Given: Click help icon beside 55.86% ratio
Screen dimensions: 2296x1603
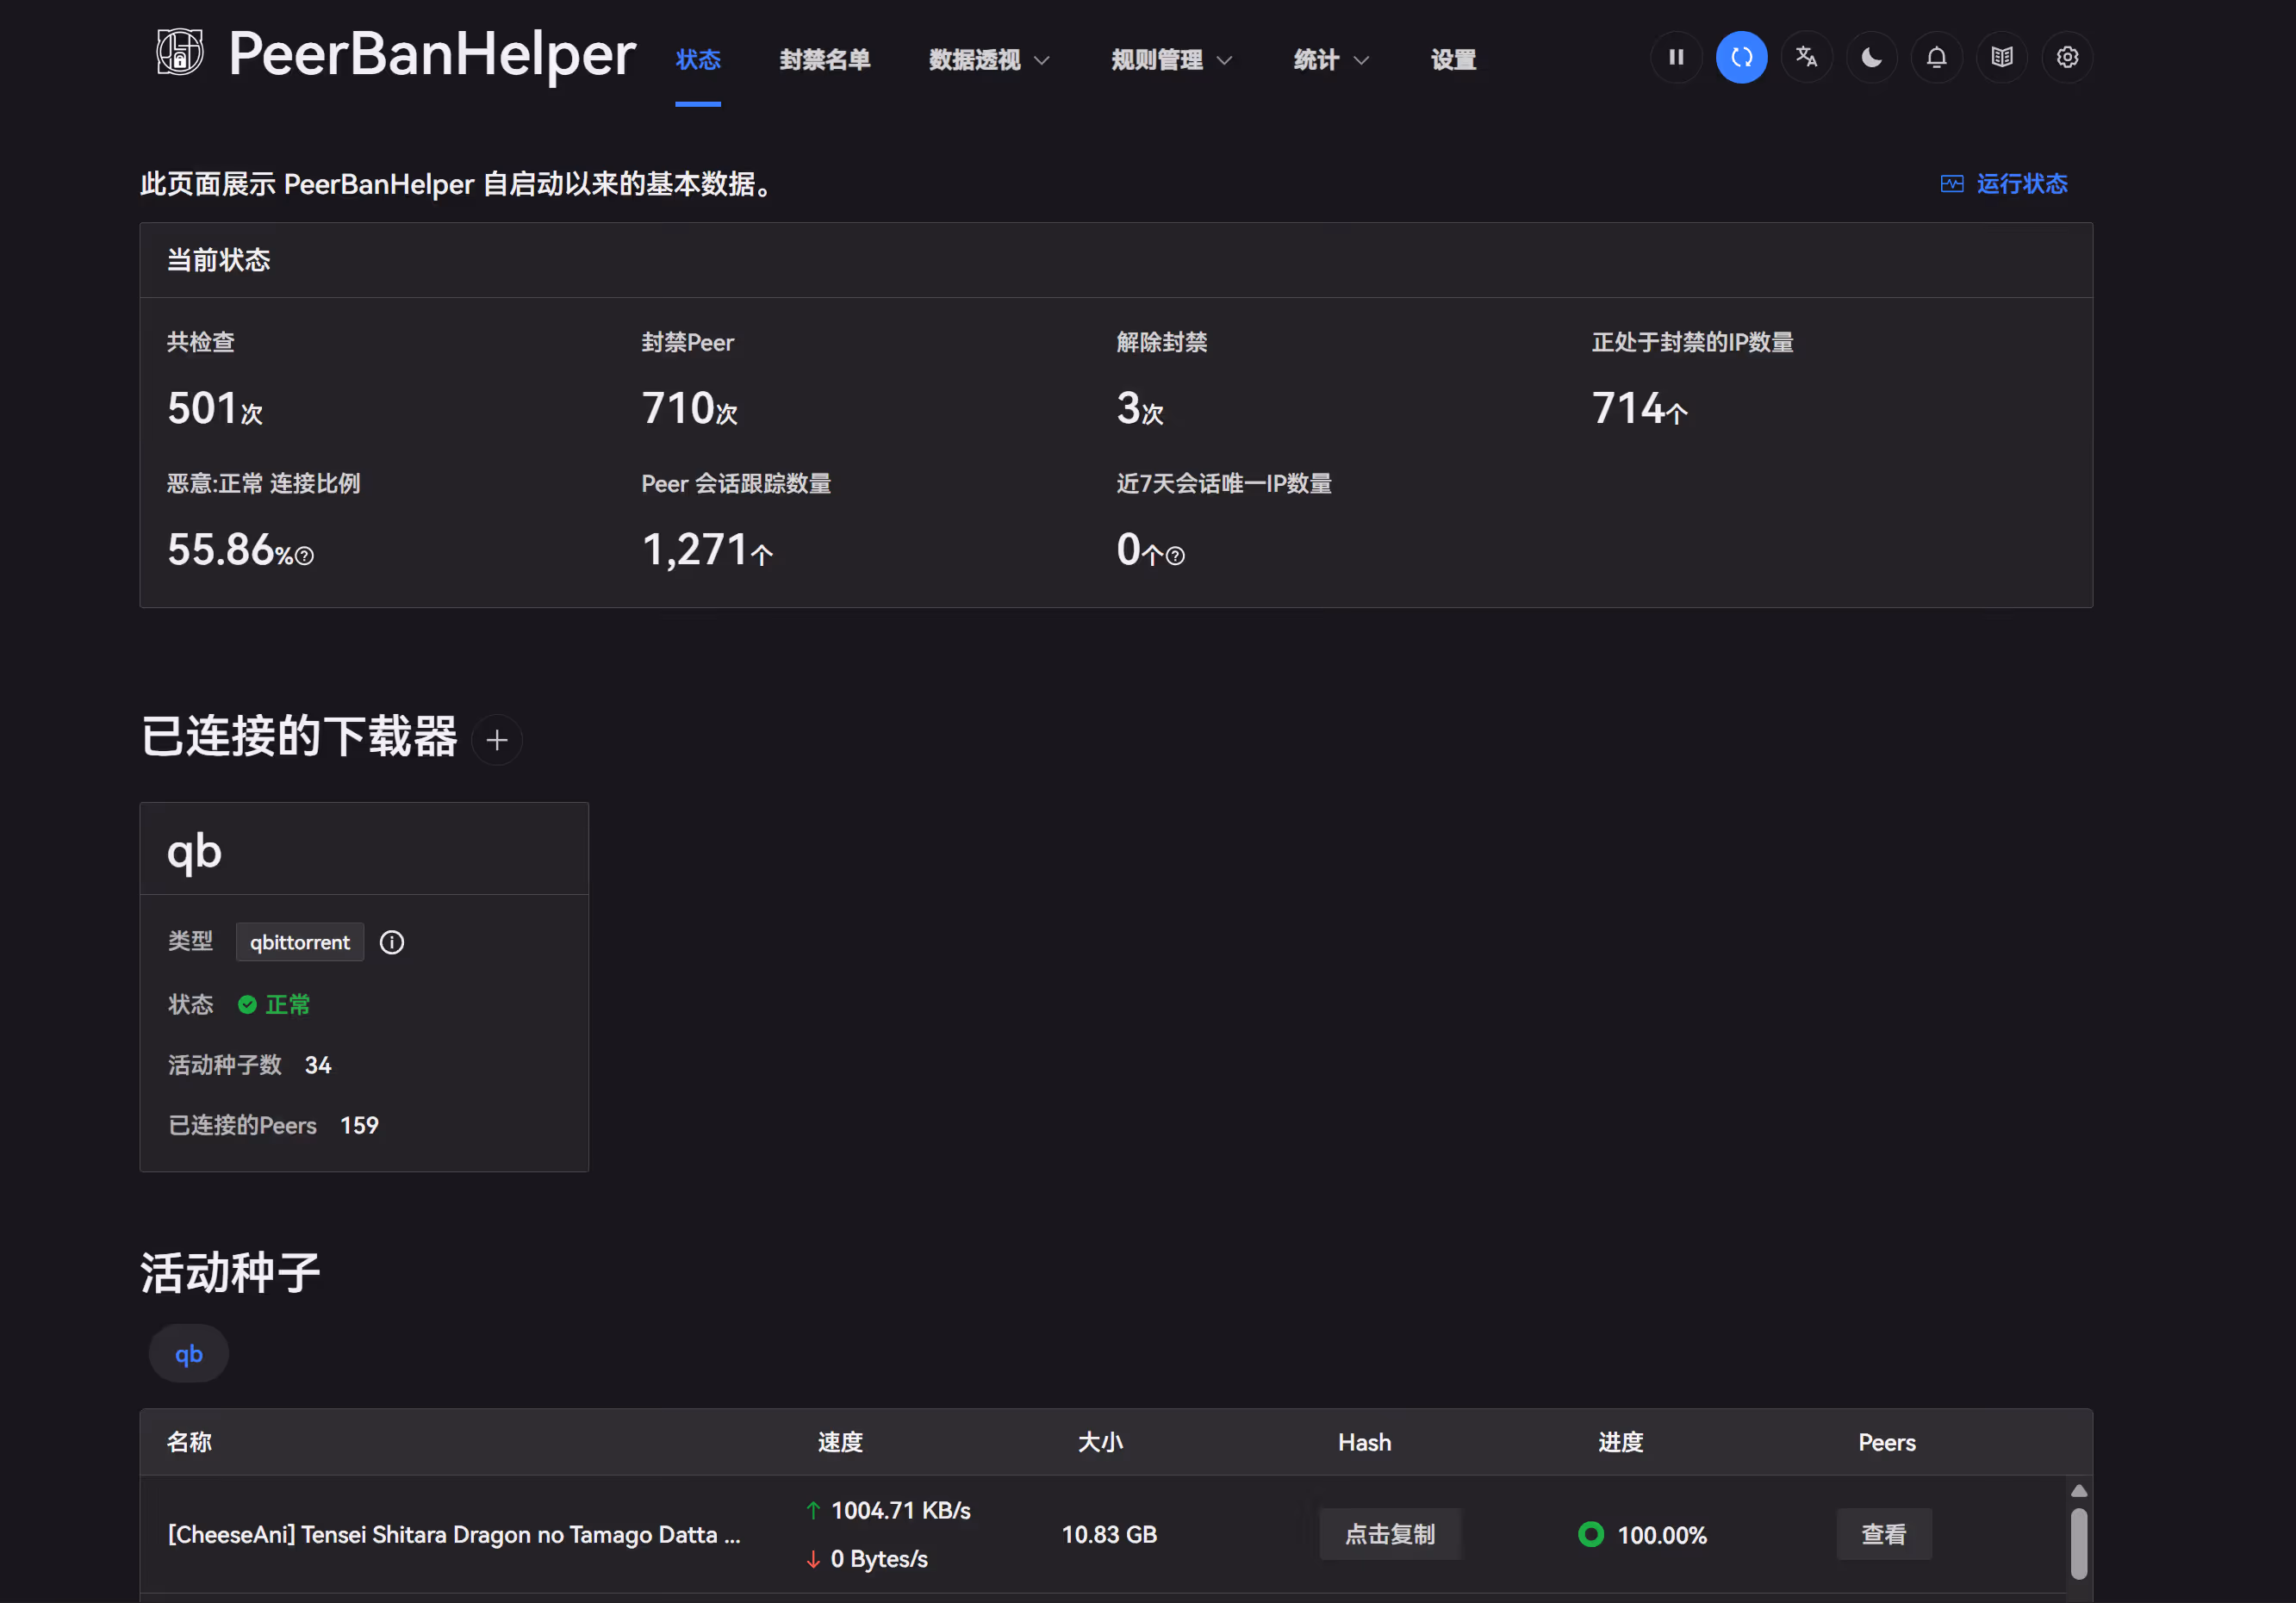Looking at the screenshot, I should pyautogui.click(x=305, y=556).
